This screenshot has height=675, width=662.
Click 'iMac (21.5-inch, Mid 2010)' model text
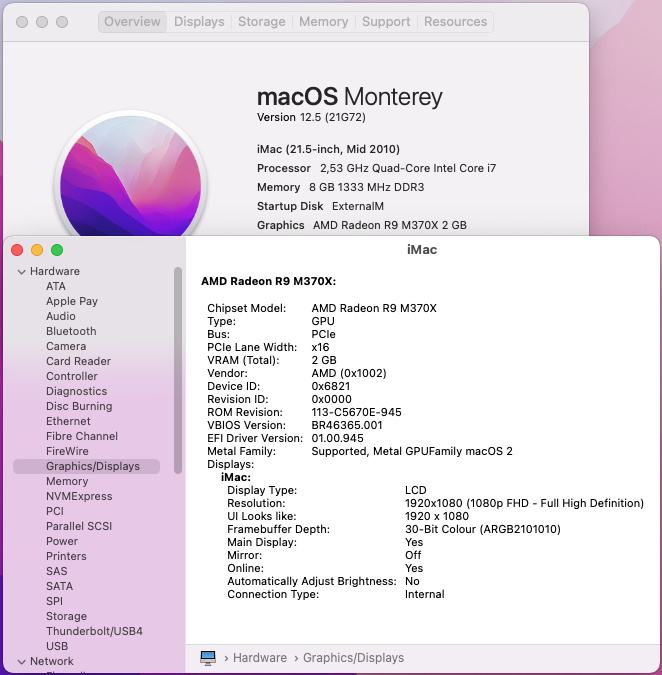[328, 149]
